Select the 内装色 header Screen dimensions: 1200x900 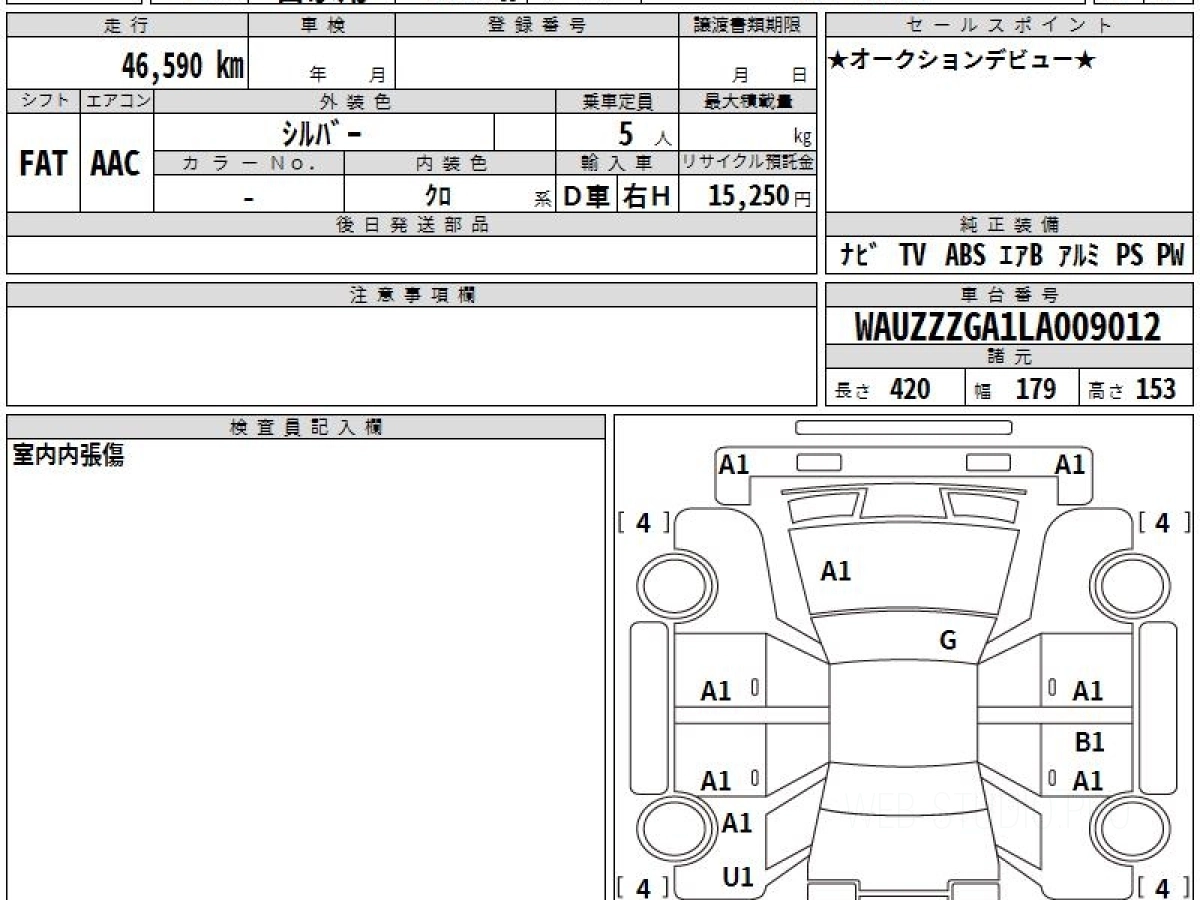click(x=450, y=163)
